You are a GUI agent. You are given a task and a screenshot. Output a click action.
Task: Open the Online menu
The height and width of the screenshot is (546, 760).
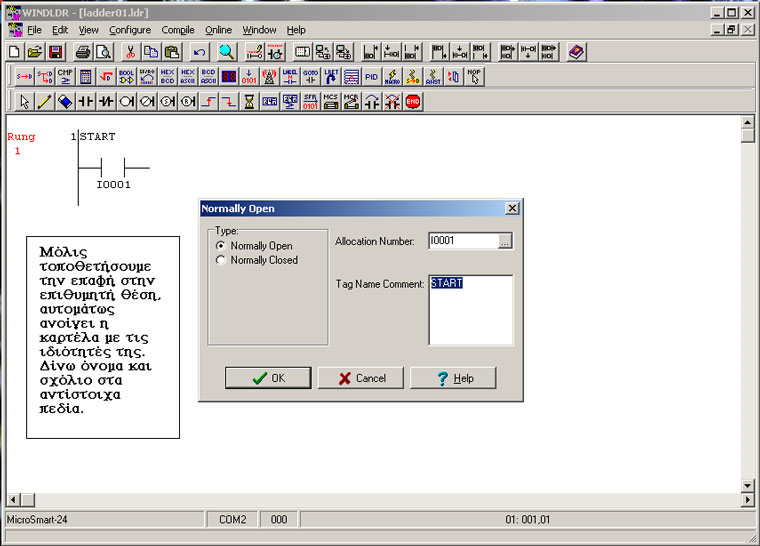click(x=218, y=30)
